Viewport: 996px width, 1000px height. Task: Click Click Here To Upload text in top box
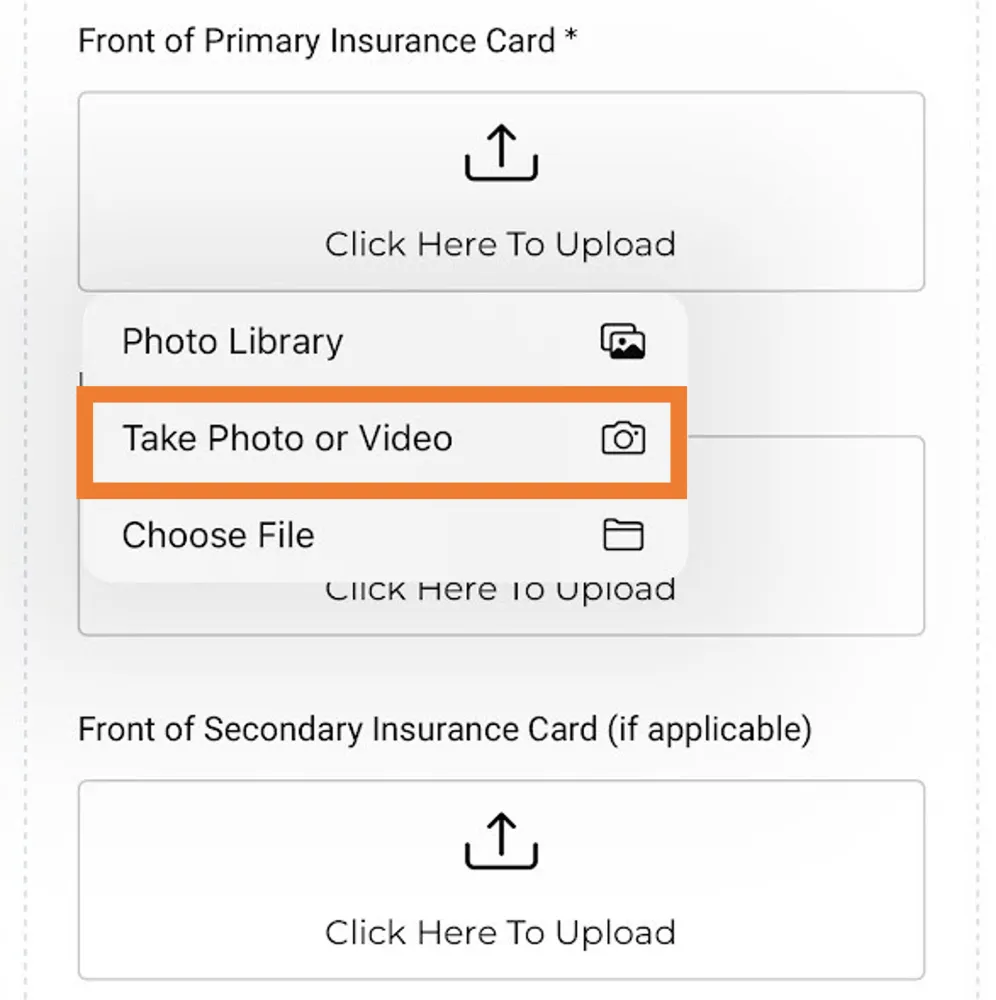[501, 244]
